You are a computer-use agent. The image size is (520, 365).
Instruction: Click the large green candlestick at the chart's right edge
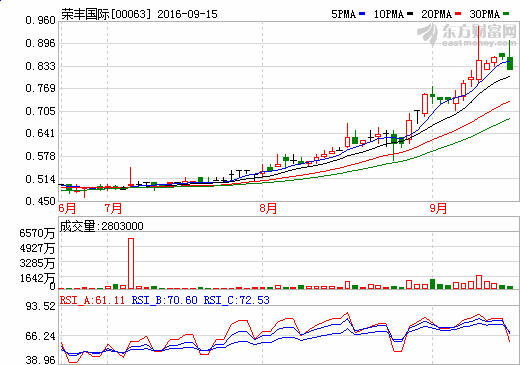pyautogui.click(x=510, y=63)
